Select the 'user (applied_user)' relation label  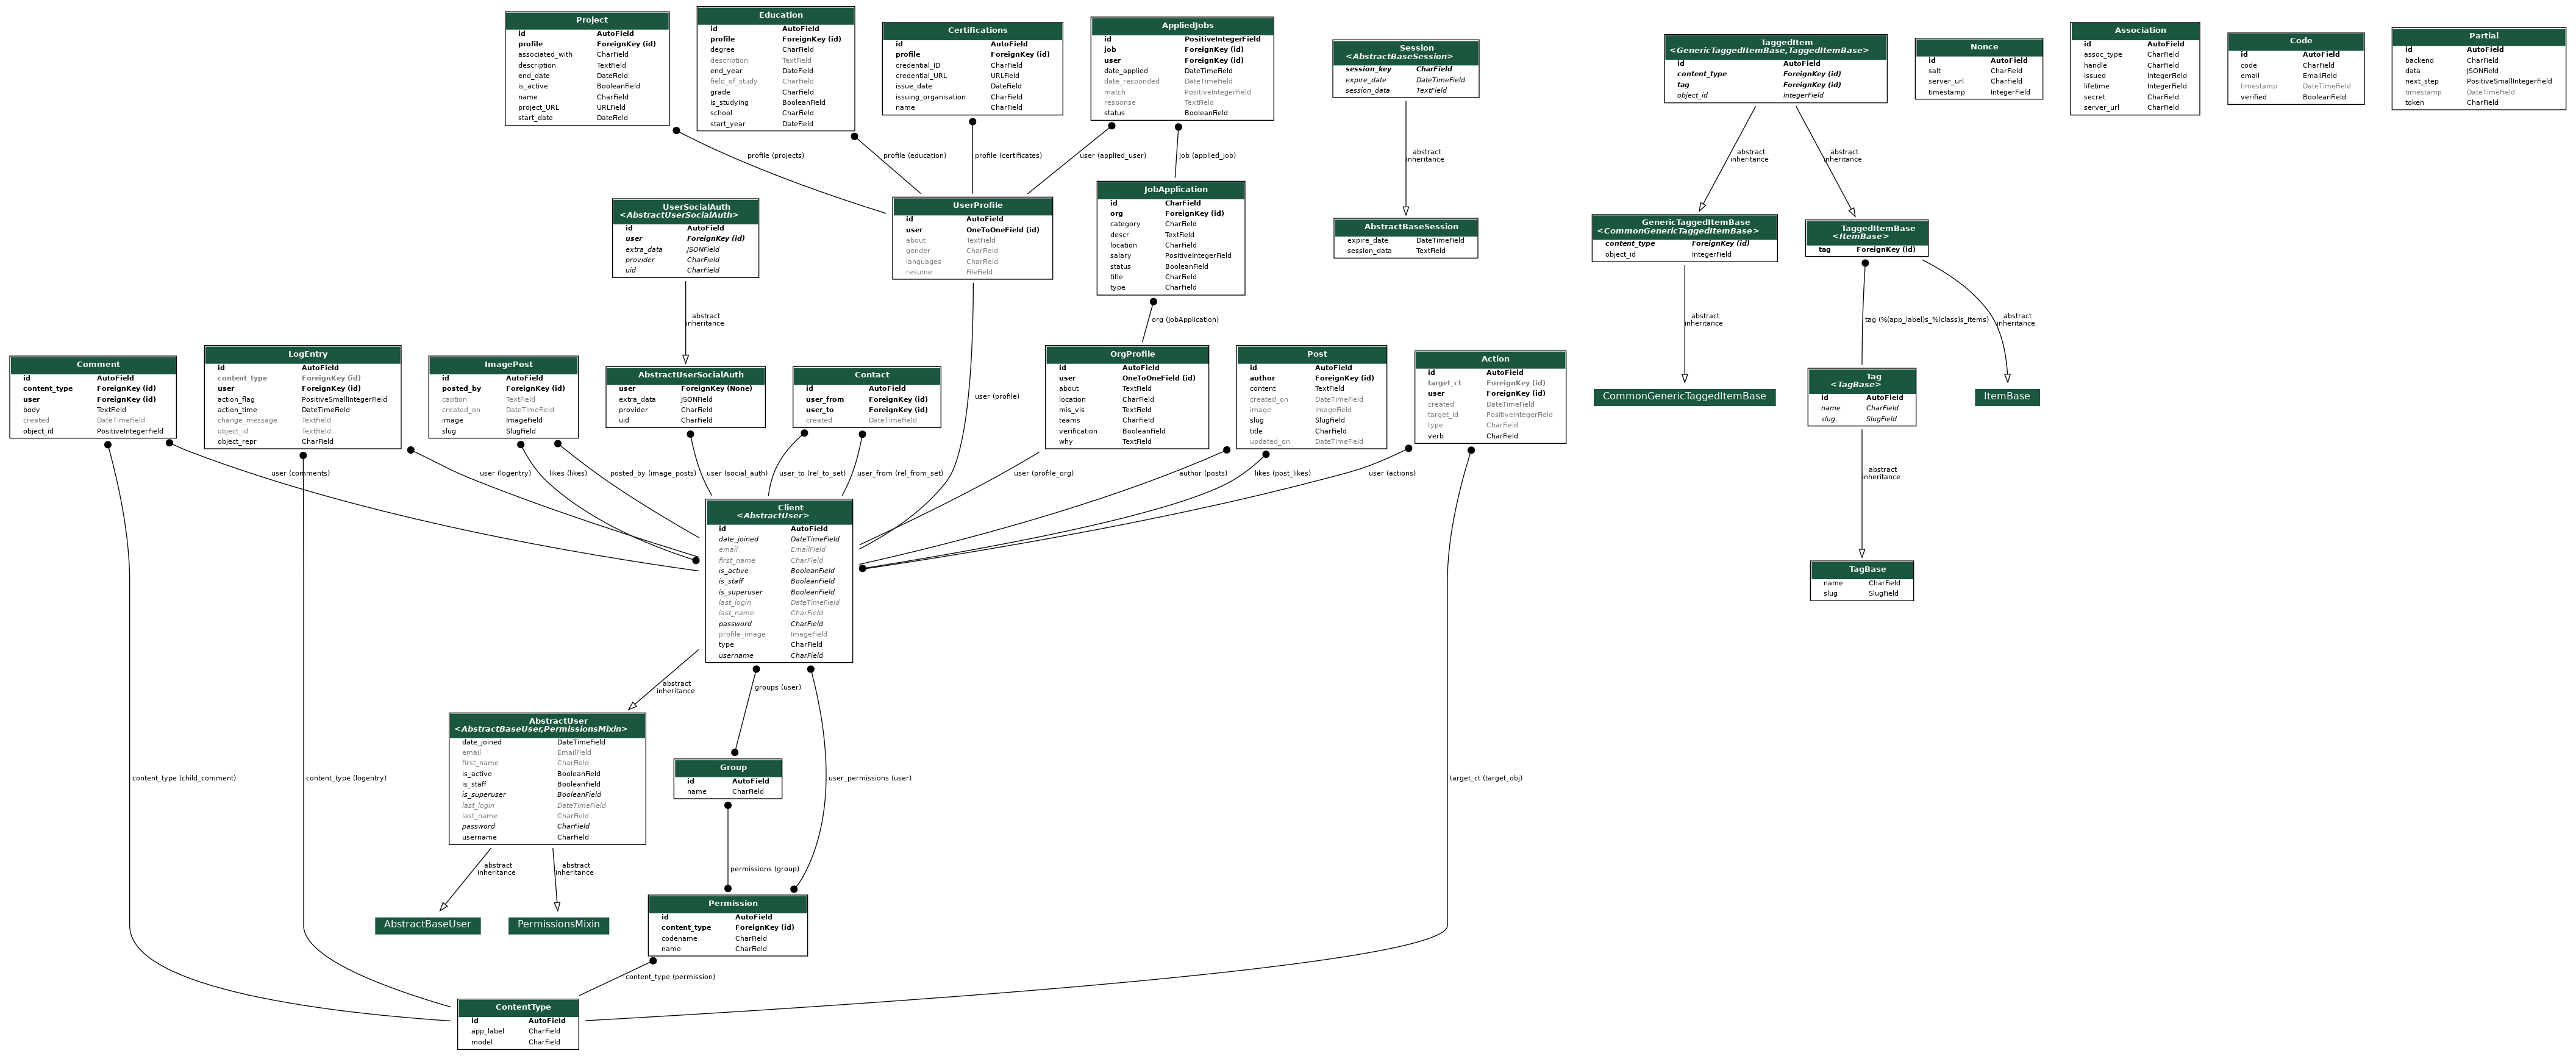tap(1113, 156)
